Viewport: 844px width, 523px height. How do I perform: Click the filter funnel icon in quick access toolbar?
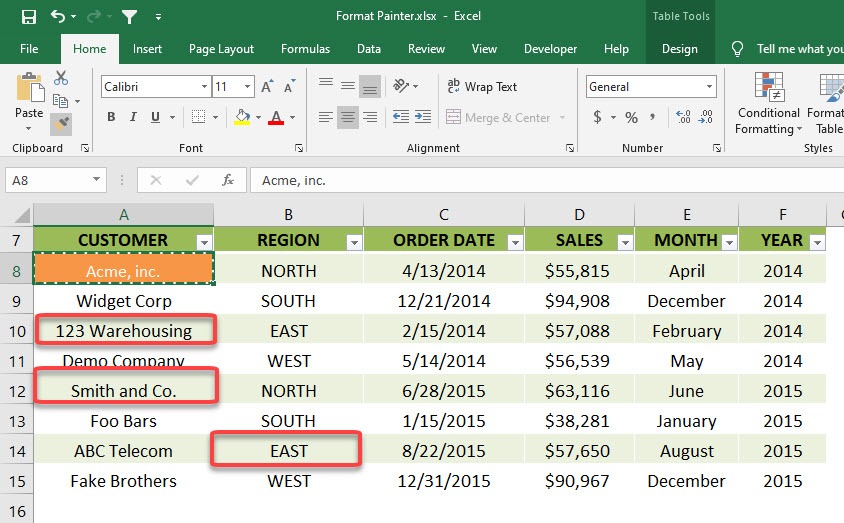pos(129,17)
